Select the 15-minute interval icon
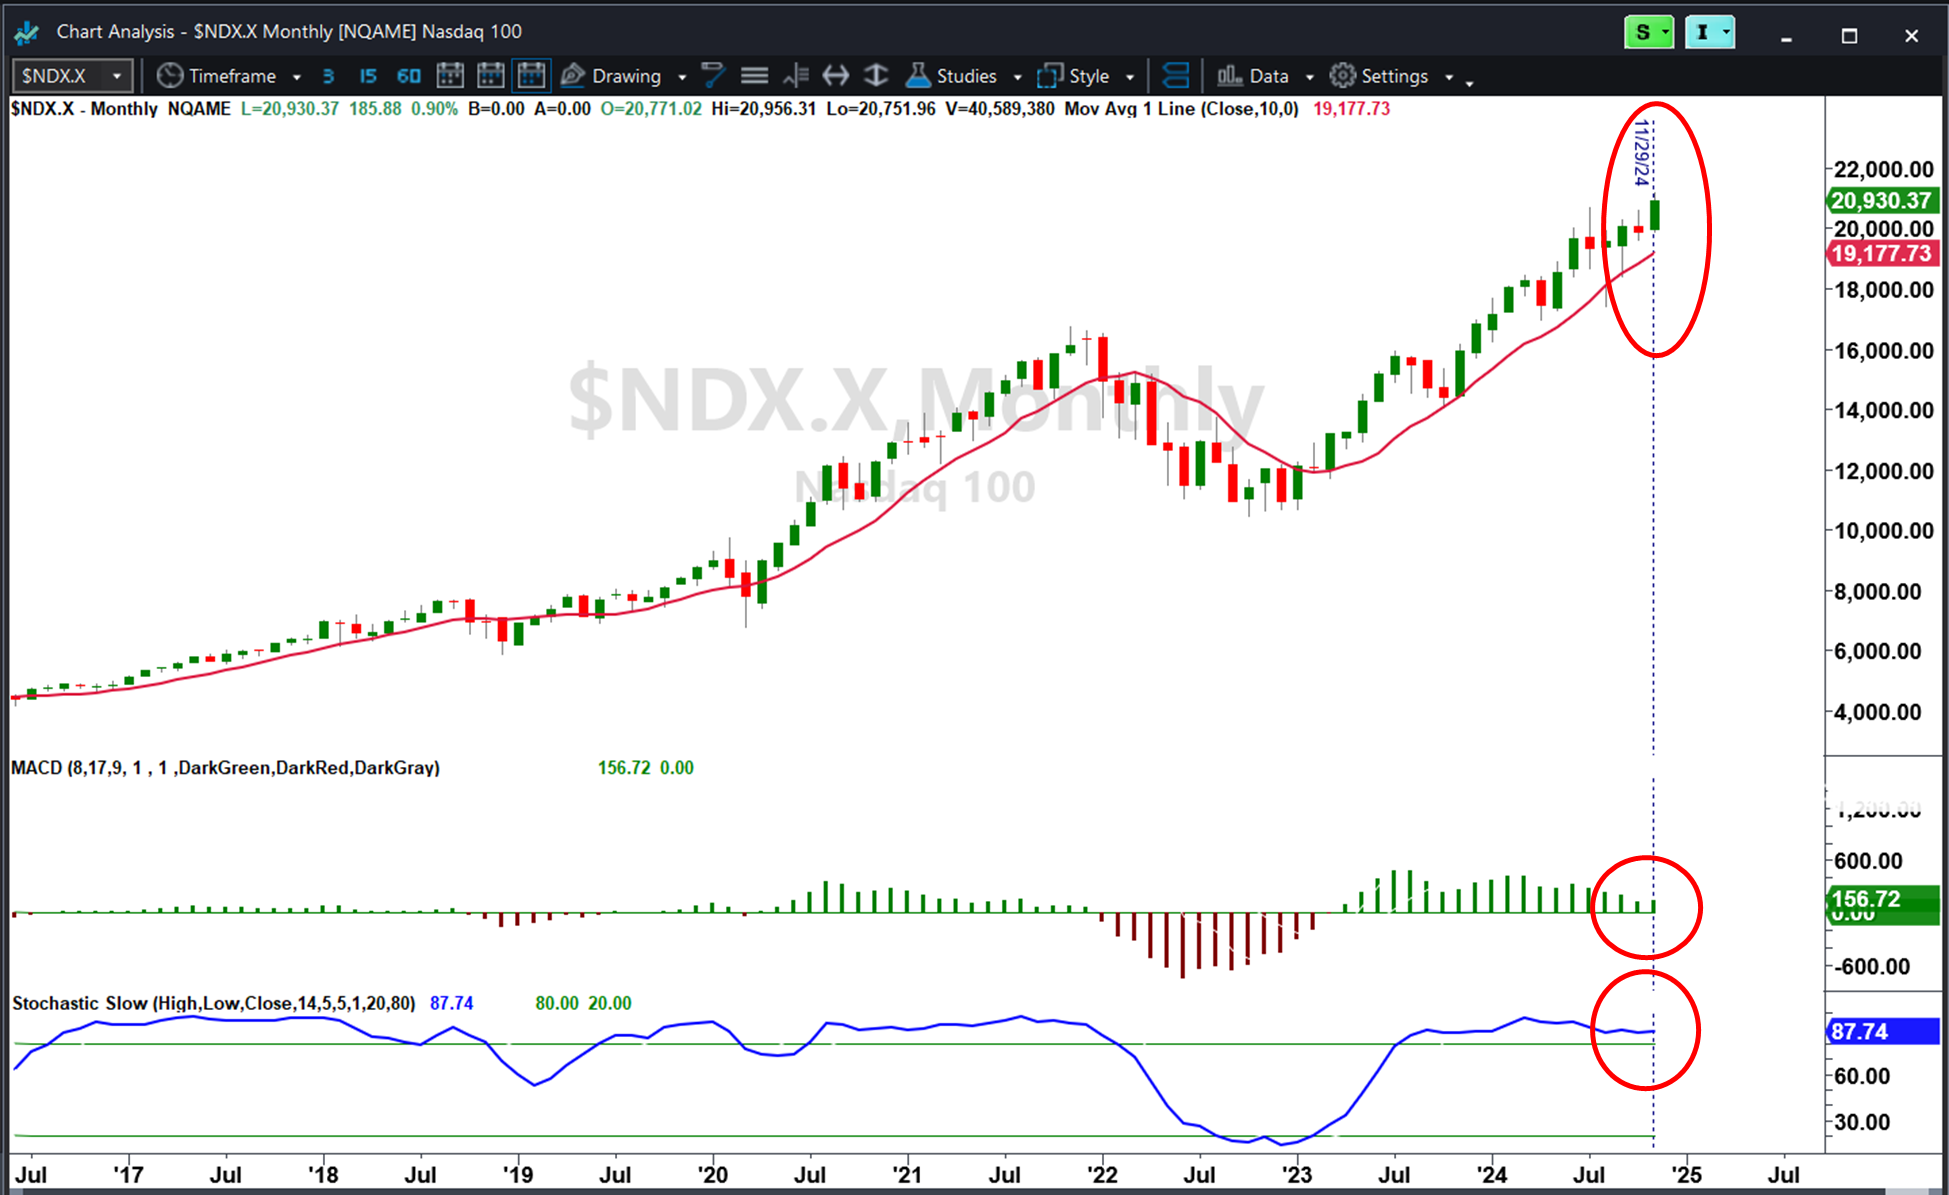Viewport: 1949px width, 1195px height. point(368,76)
